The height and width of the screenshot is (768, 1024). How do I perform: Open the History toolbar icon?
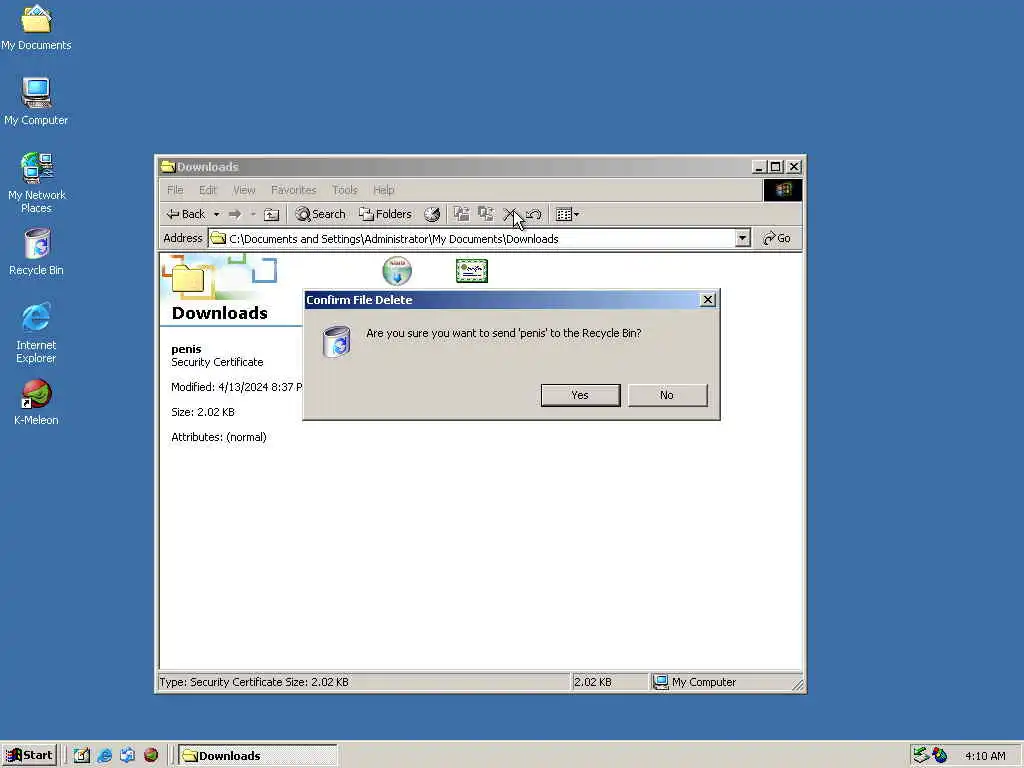432,214
